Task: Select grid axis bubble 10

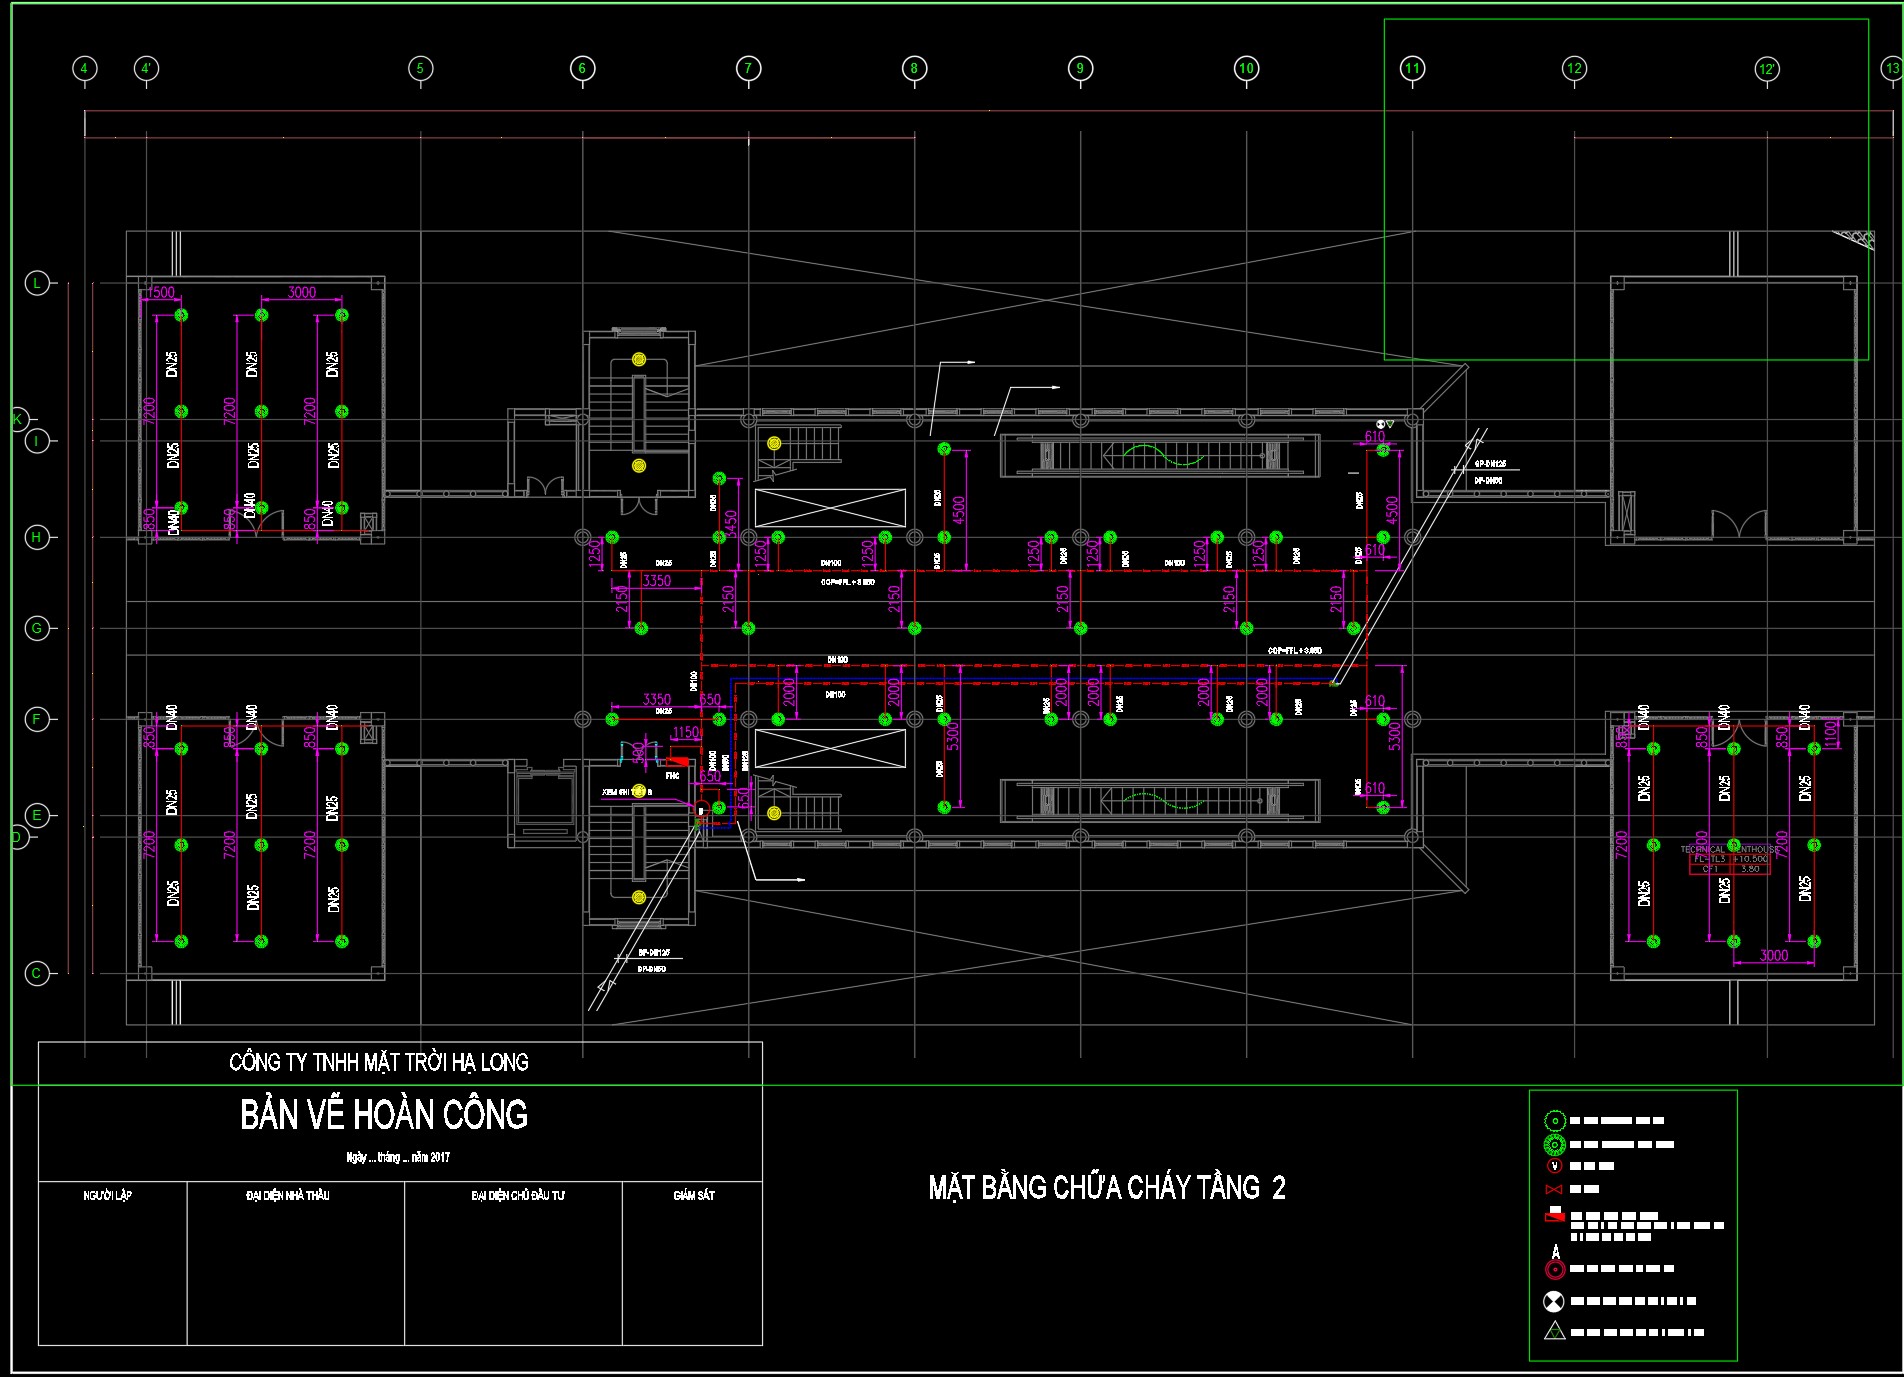Action: click(1246, 69)
